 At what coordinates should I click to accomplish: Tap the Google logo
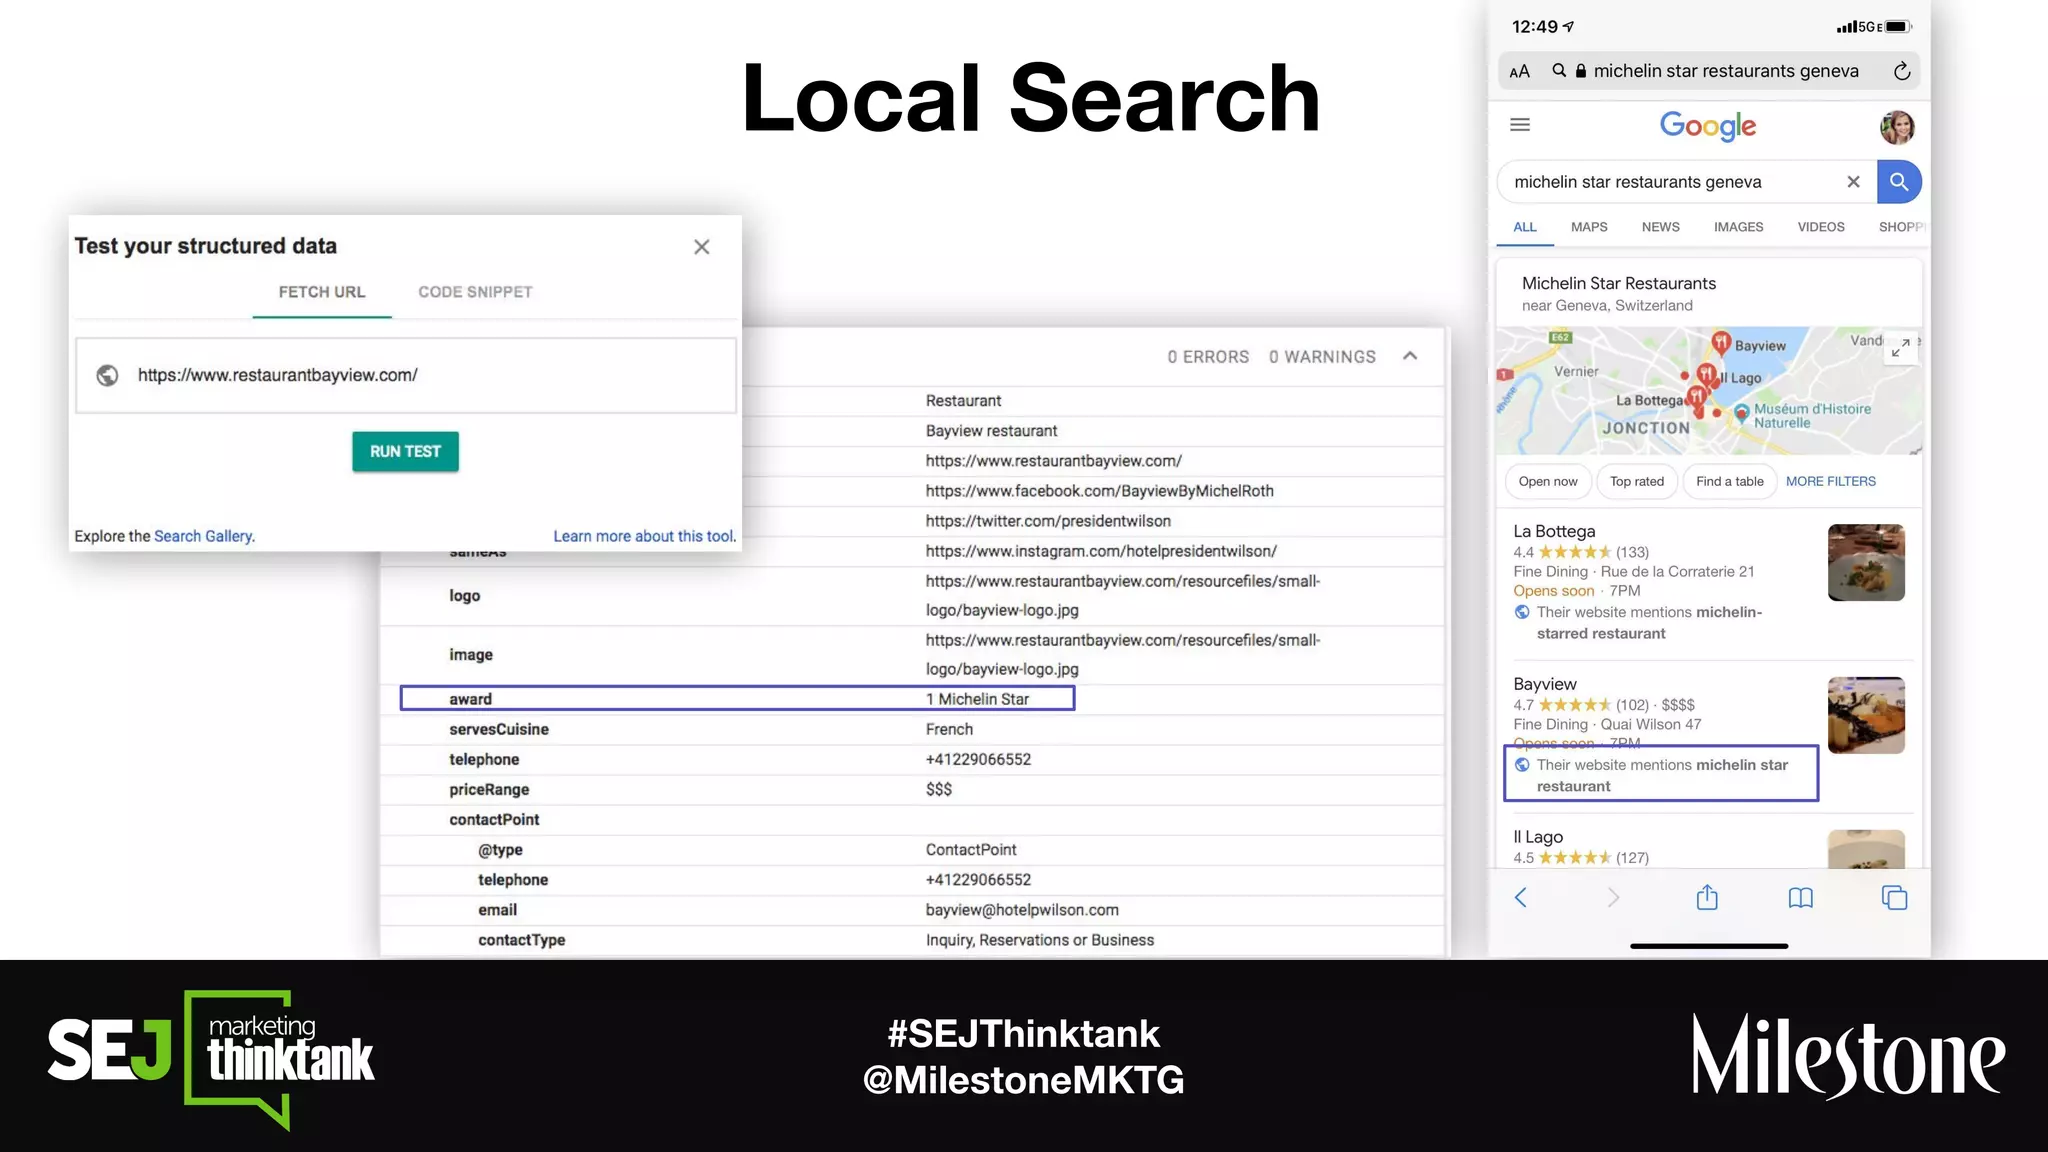(1708, 126)
